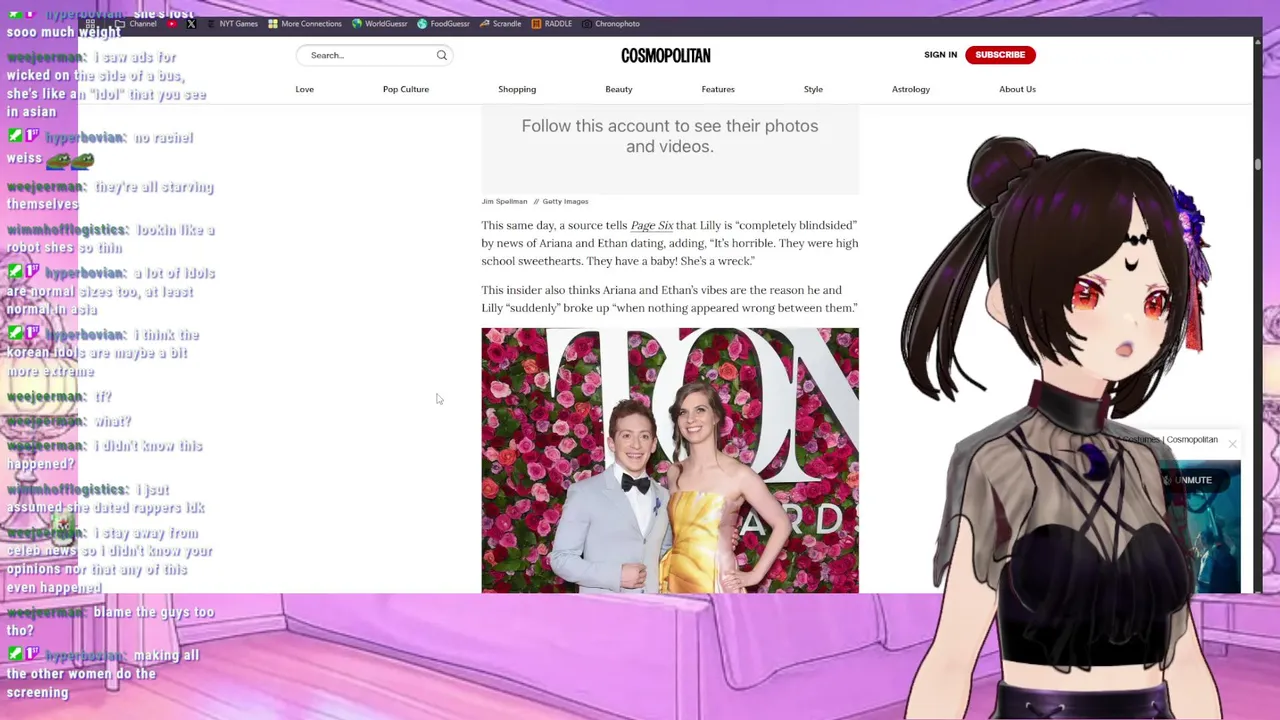1280x720 pixels.
Task: Open the Channel bookmarks folder
Action: pyautogui.click(x=136, y=24)
